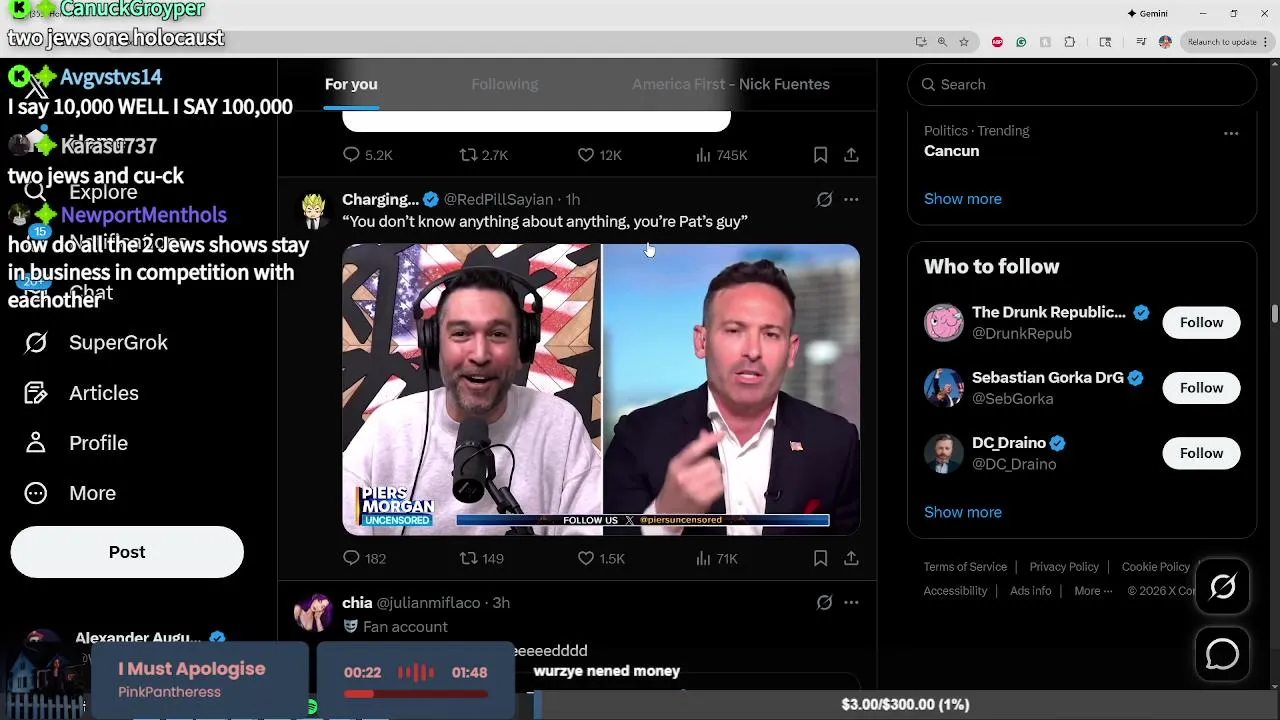The height and width of the screenshot is (720, 1280).
Task: Bookmark the post with 745K views
Action: (x=820, y=155)
